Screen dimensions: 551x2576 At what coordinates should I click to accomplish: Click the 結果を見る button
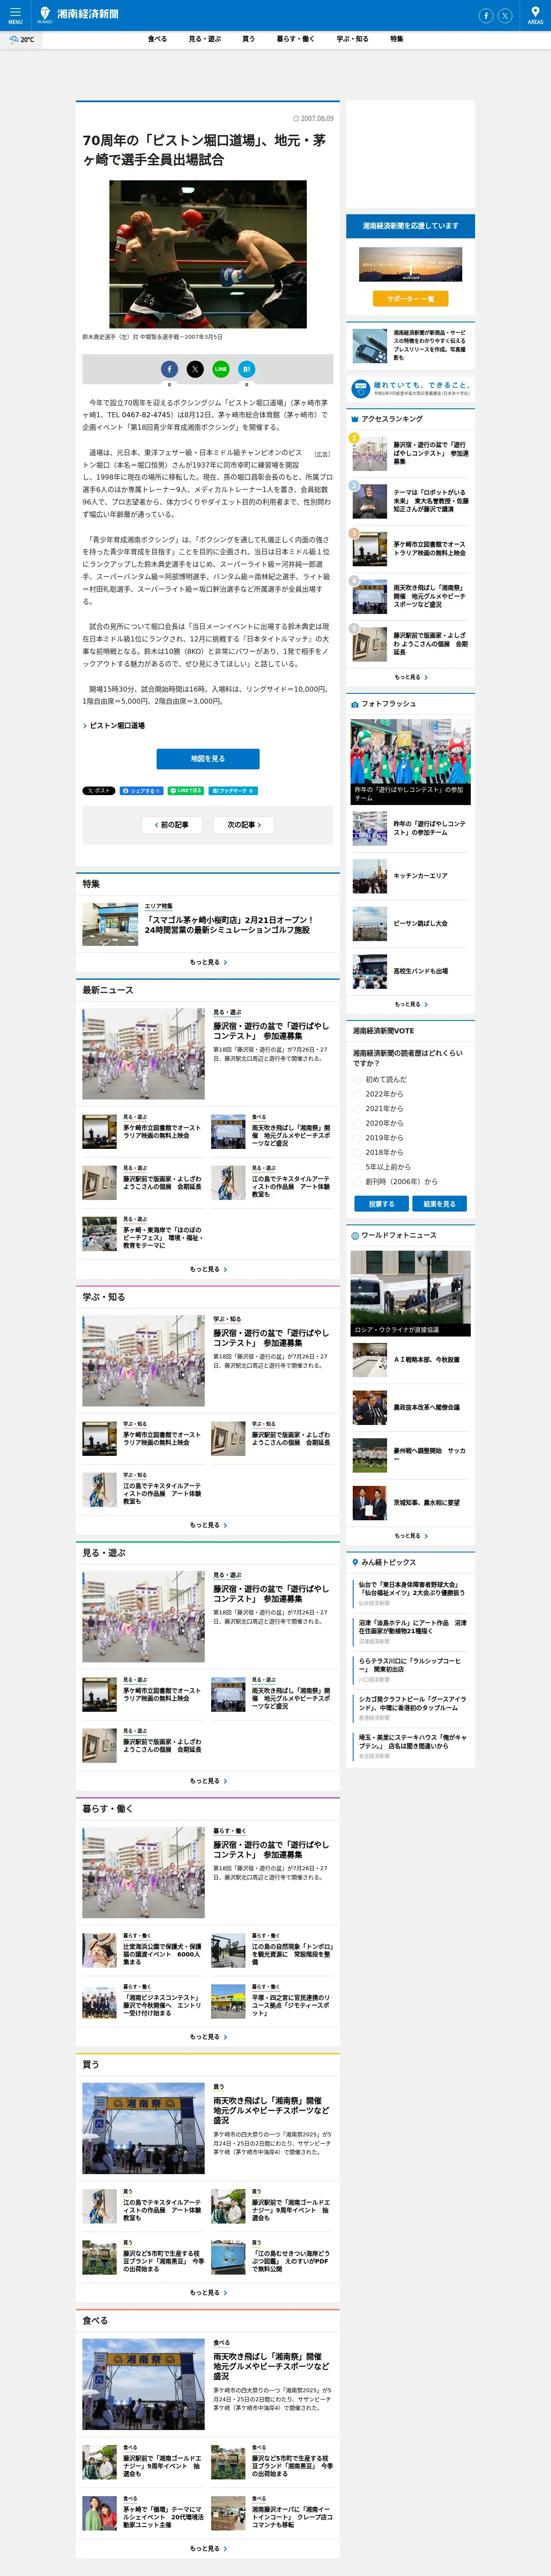[439, 1204]
